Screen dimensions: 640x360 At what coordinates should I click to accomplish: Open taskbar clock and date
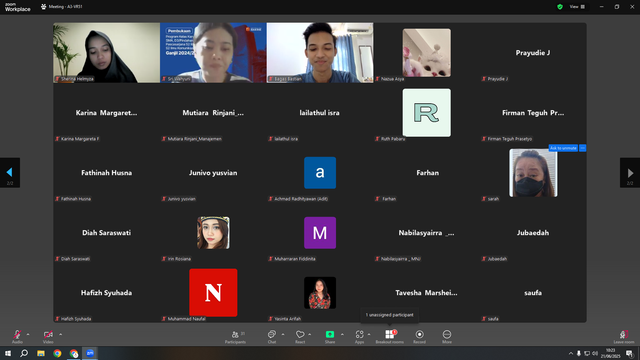click(610, 353)
